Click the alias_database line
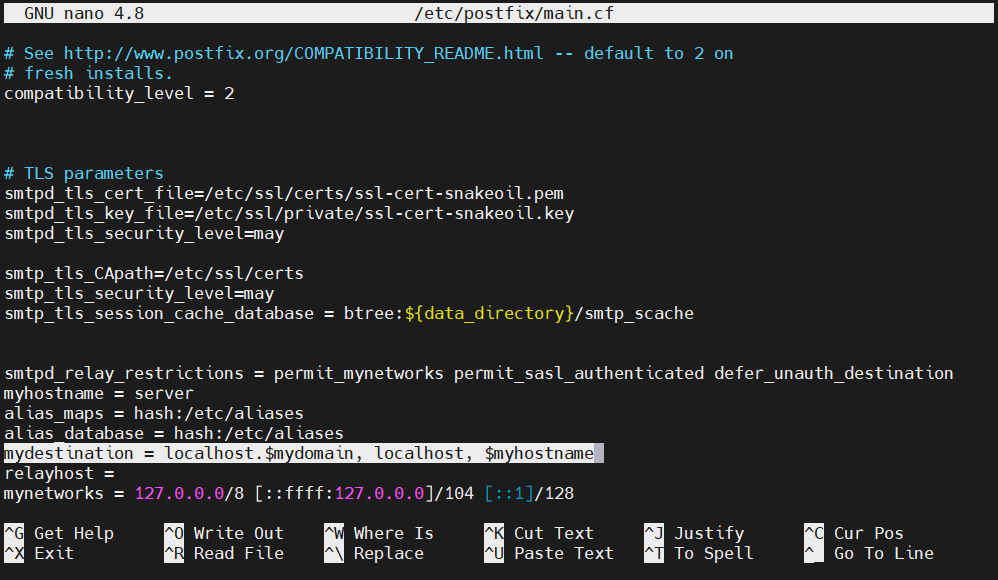Screen dimensions: 998x580 click(x=174, y=434)
